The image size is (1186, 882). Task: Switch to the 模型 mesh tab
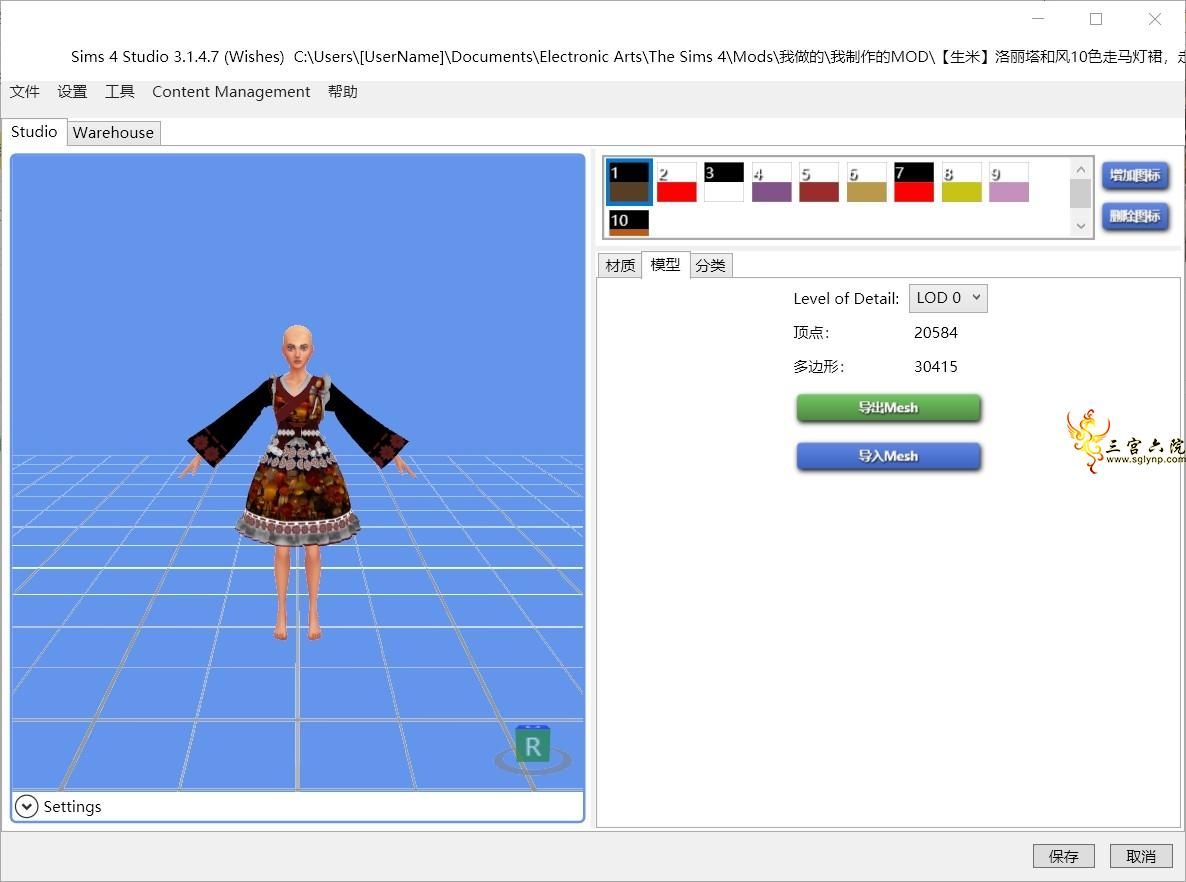point(666,265)
